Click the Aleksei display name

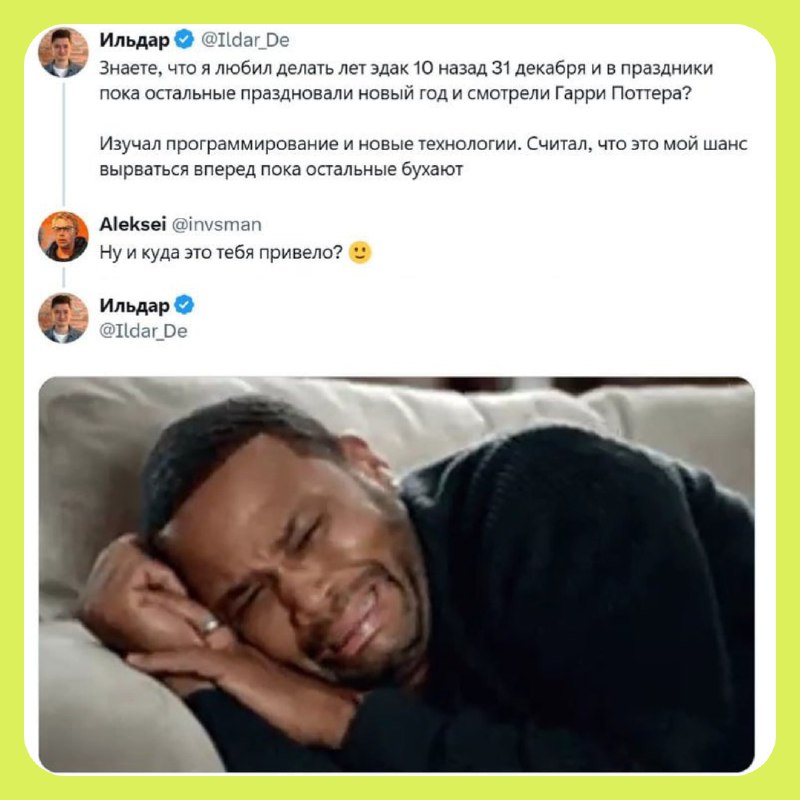pyautogui.click(x=133, y=224)
